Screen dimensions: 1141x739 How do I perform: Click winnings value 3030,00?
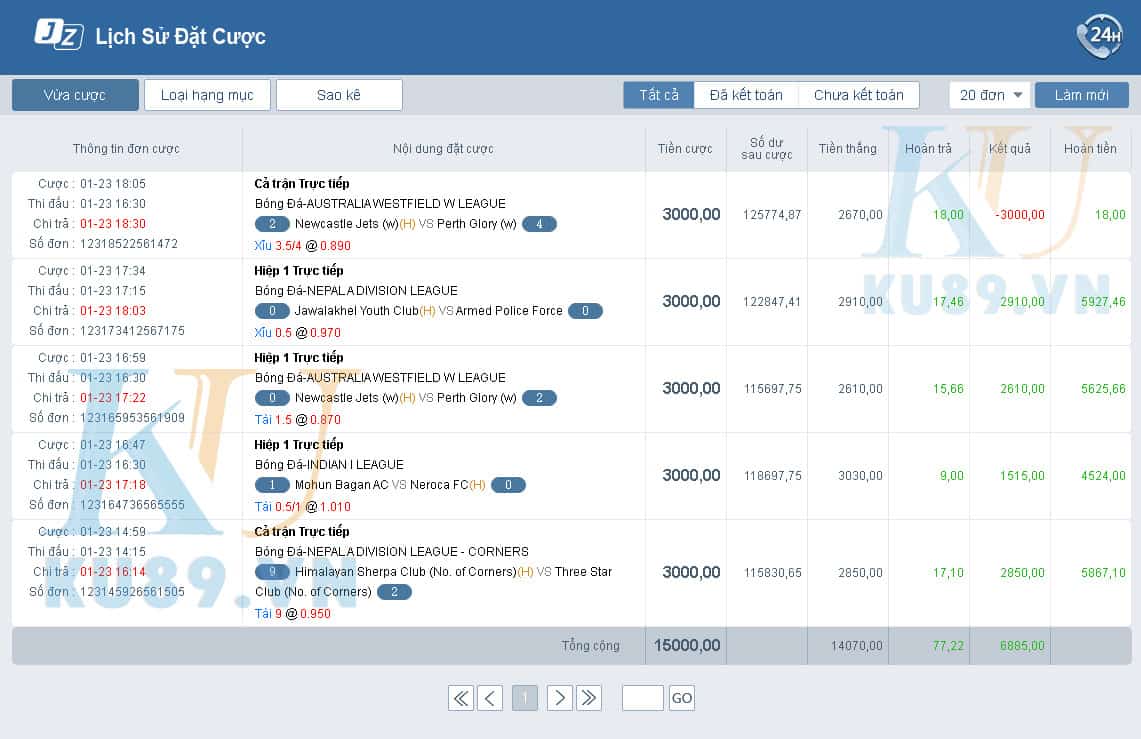860,476
